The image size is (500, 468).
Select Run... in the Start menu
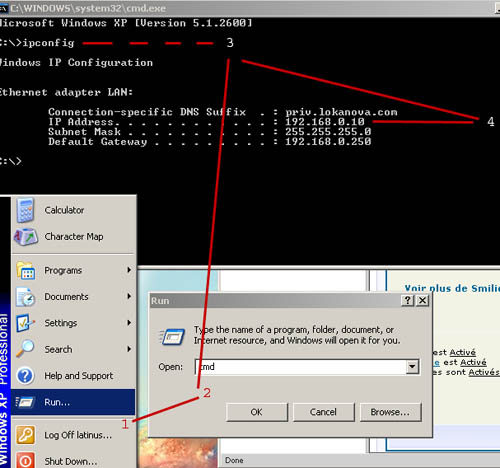pos(73,402)
